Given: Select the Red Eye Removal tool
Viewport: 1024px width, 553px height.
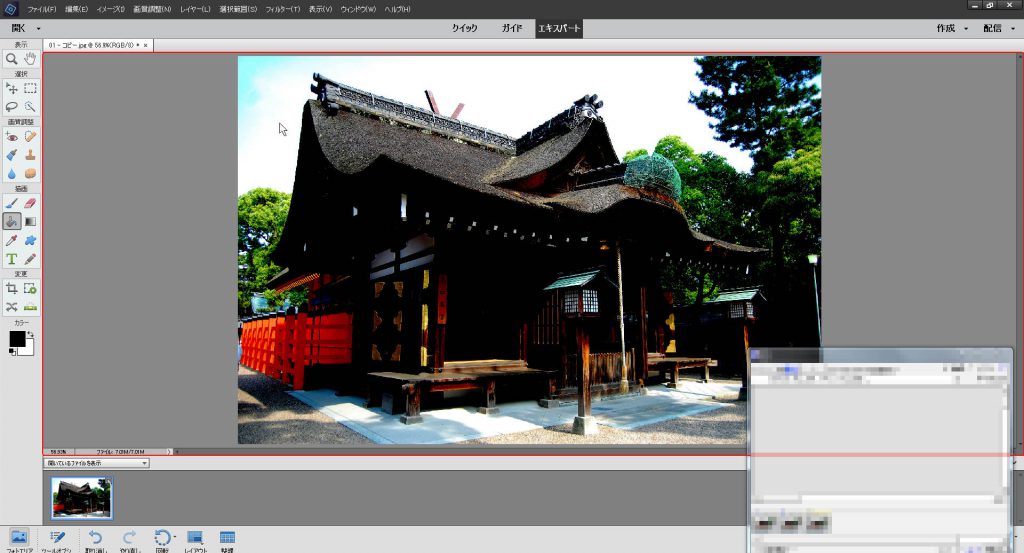Looking at the screenshot, I should (12, 137).
